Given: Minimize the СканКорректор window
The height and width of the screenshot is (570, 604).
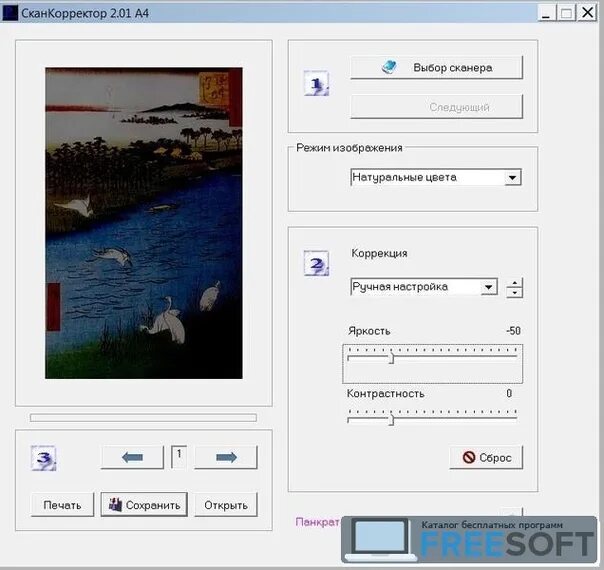Looking at the screenshot, I should tap(546, 13).
